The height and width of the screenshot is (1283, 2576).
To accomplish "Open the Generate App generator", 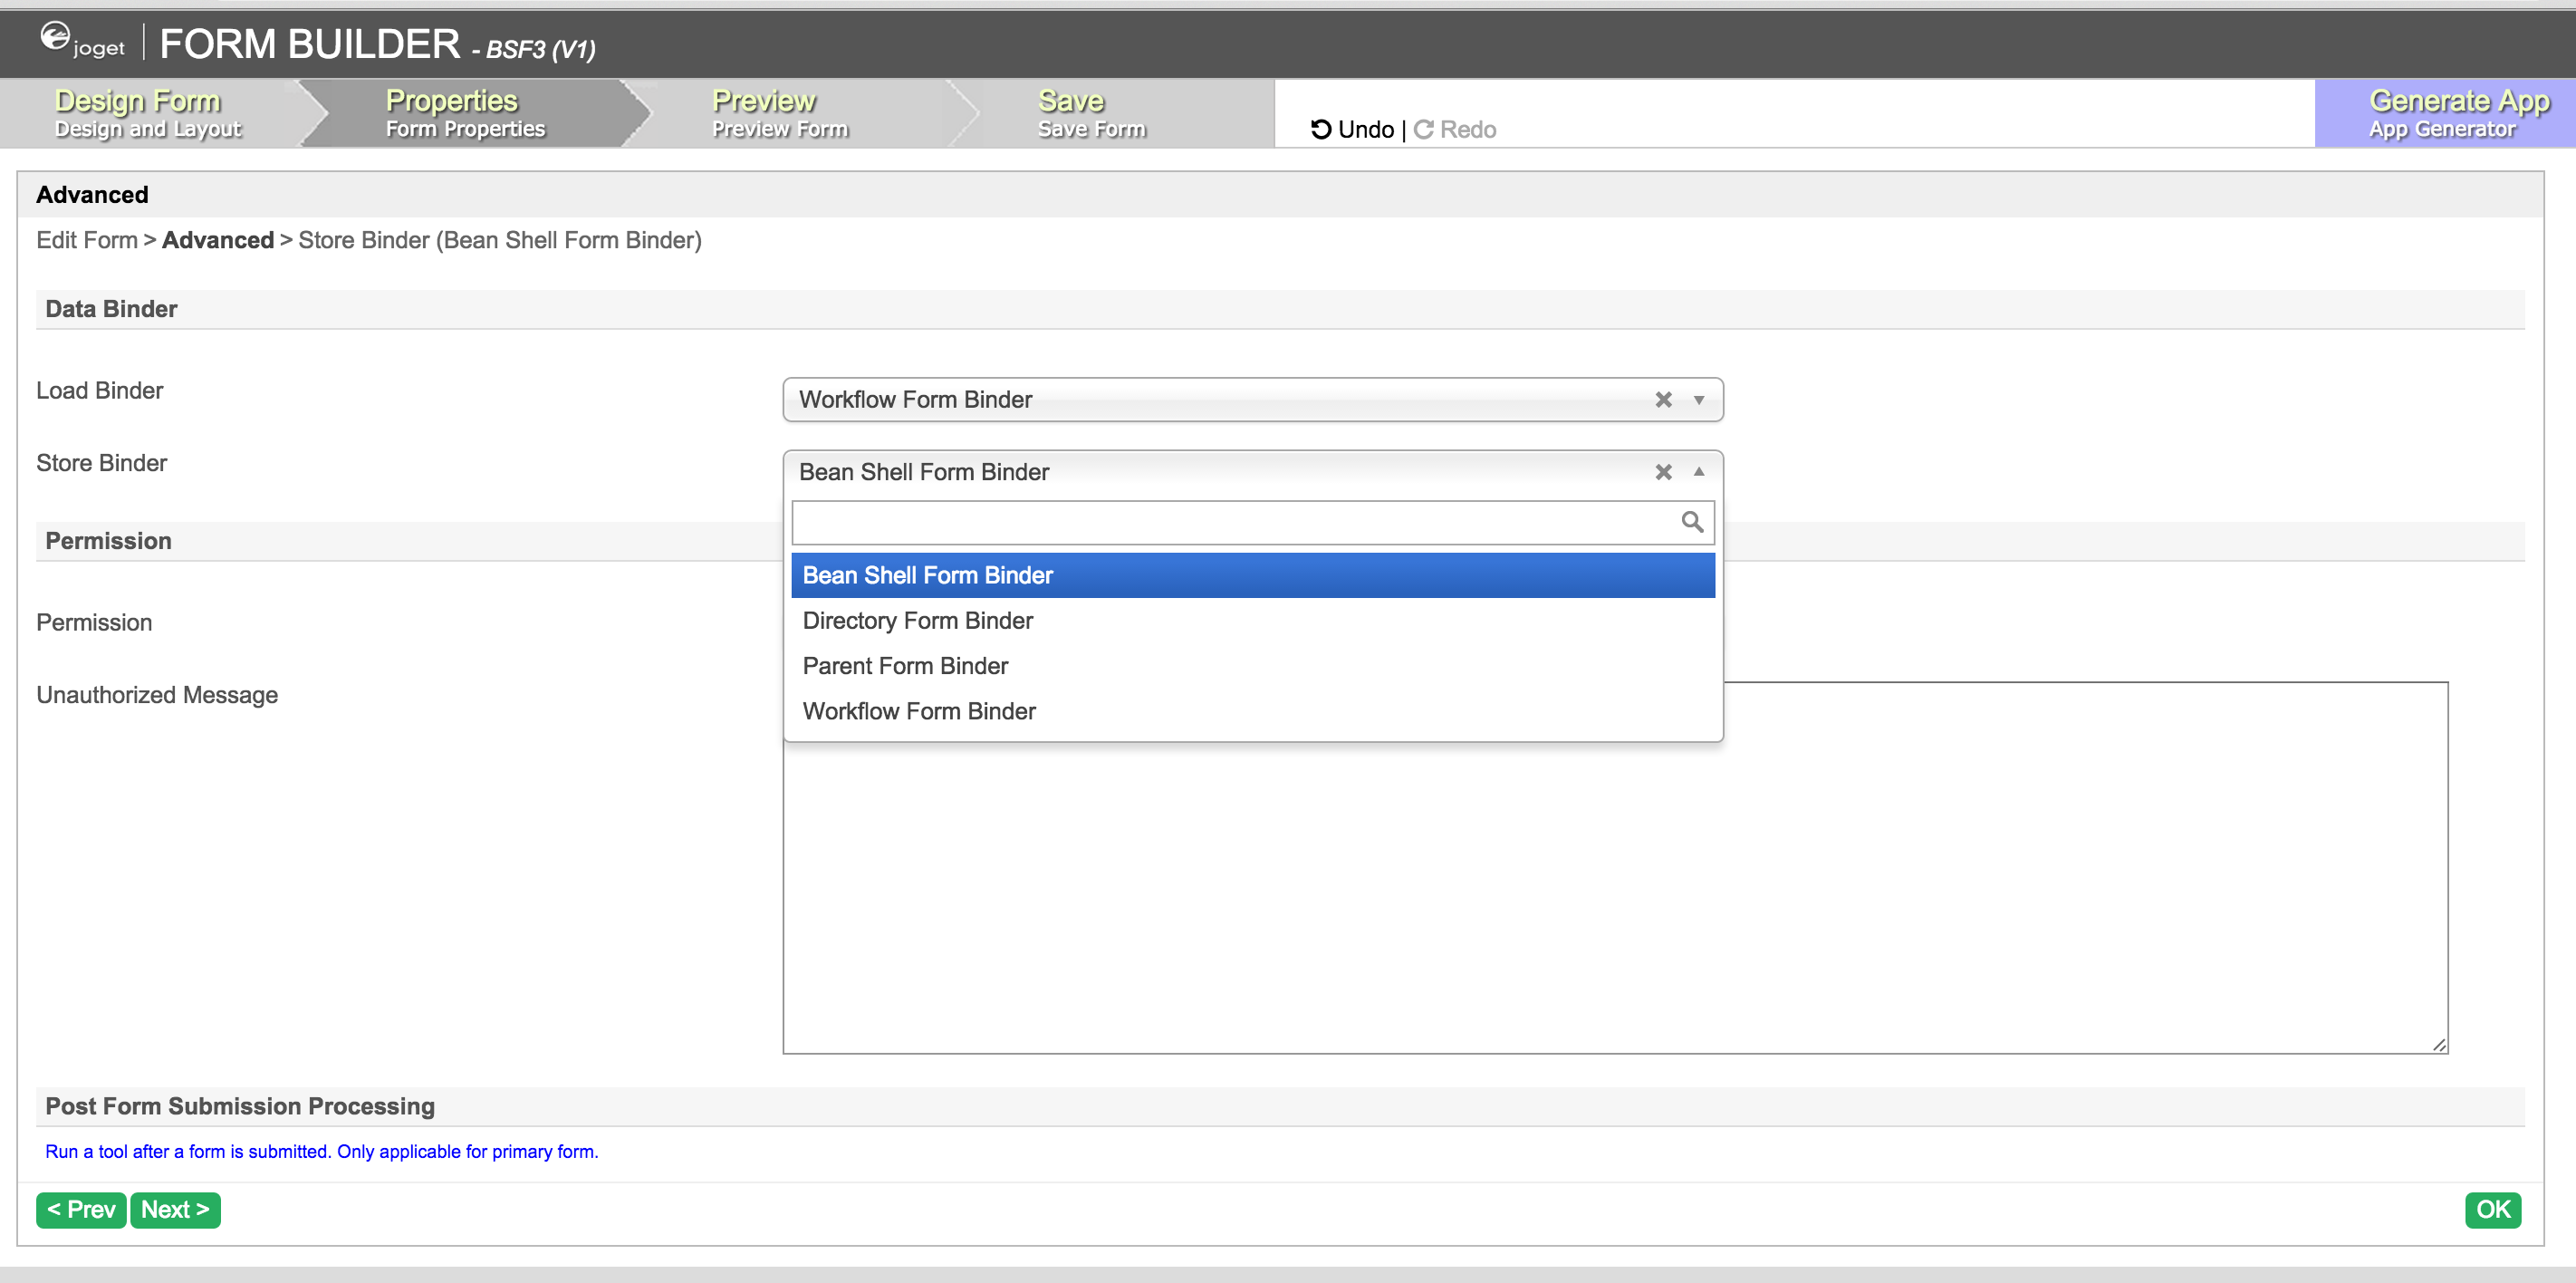I will tap(2444, 114).
